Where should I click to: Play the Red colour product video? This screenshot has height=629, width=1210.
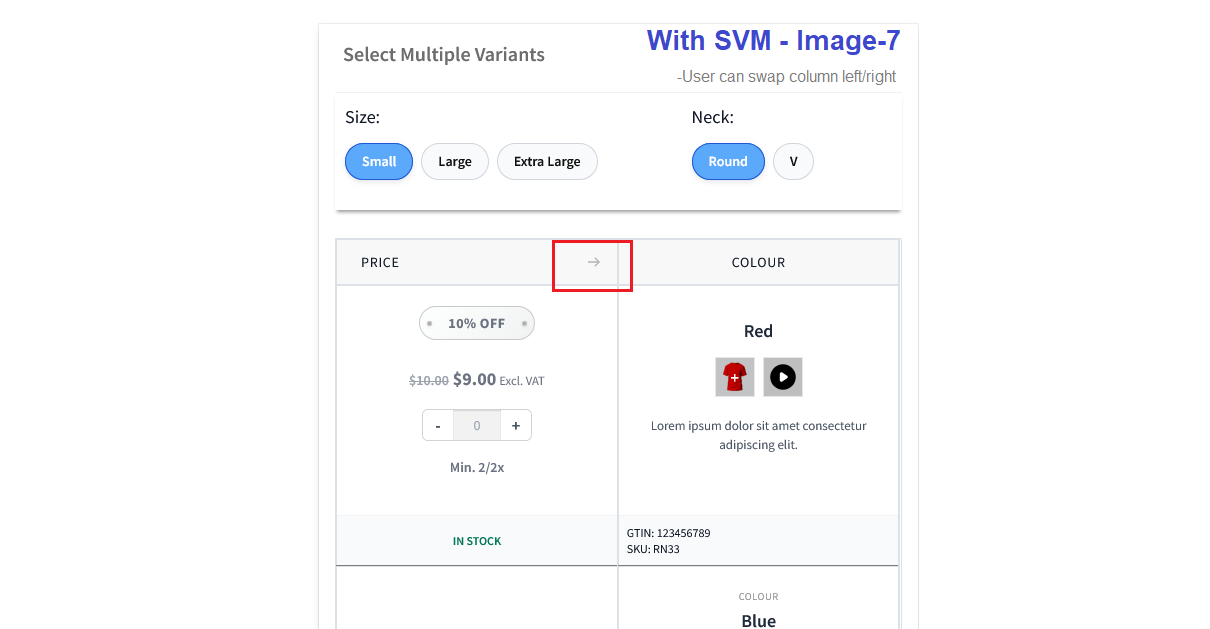[783, 377]
